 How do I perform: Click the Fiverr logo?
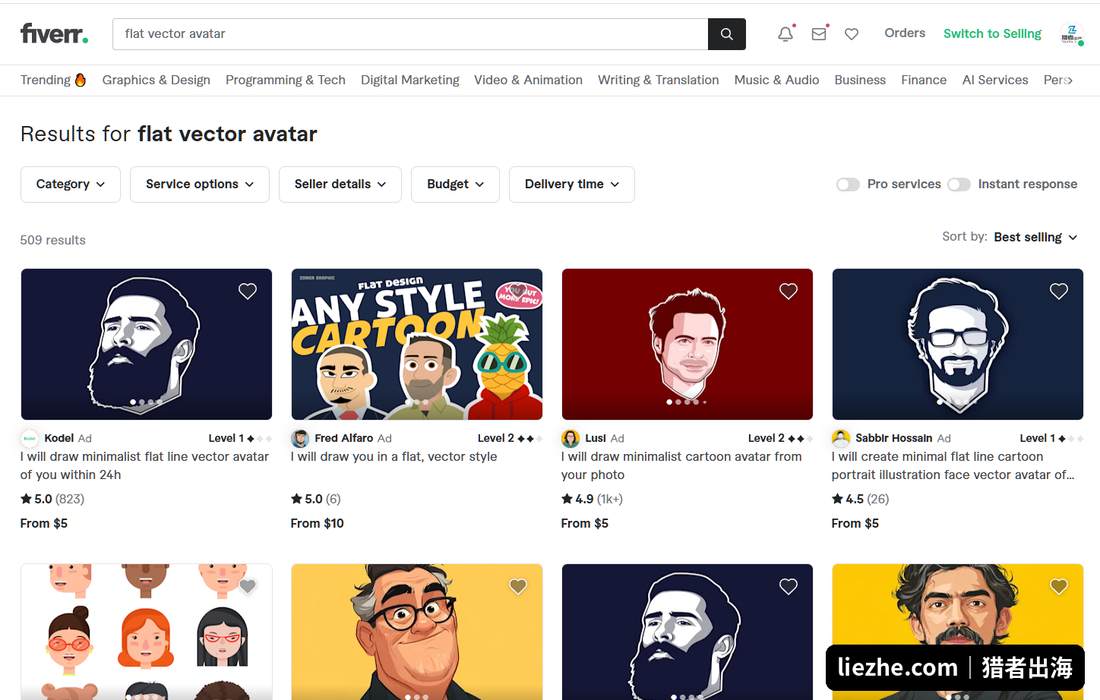click(x=54, y=33)
